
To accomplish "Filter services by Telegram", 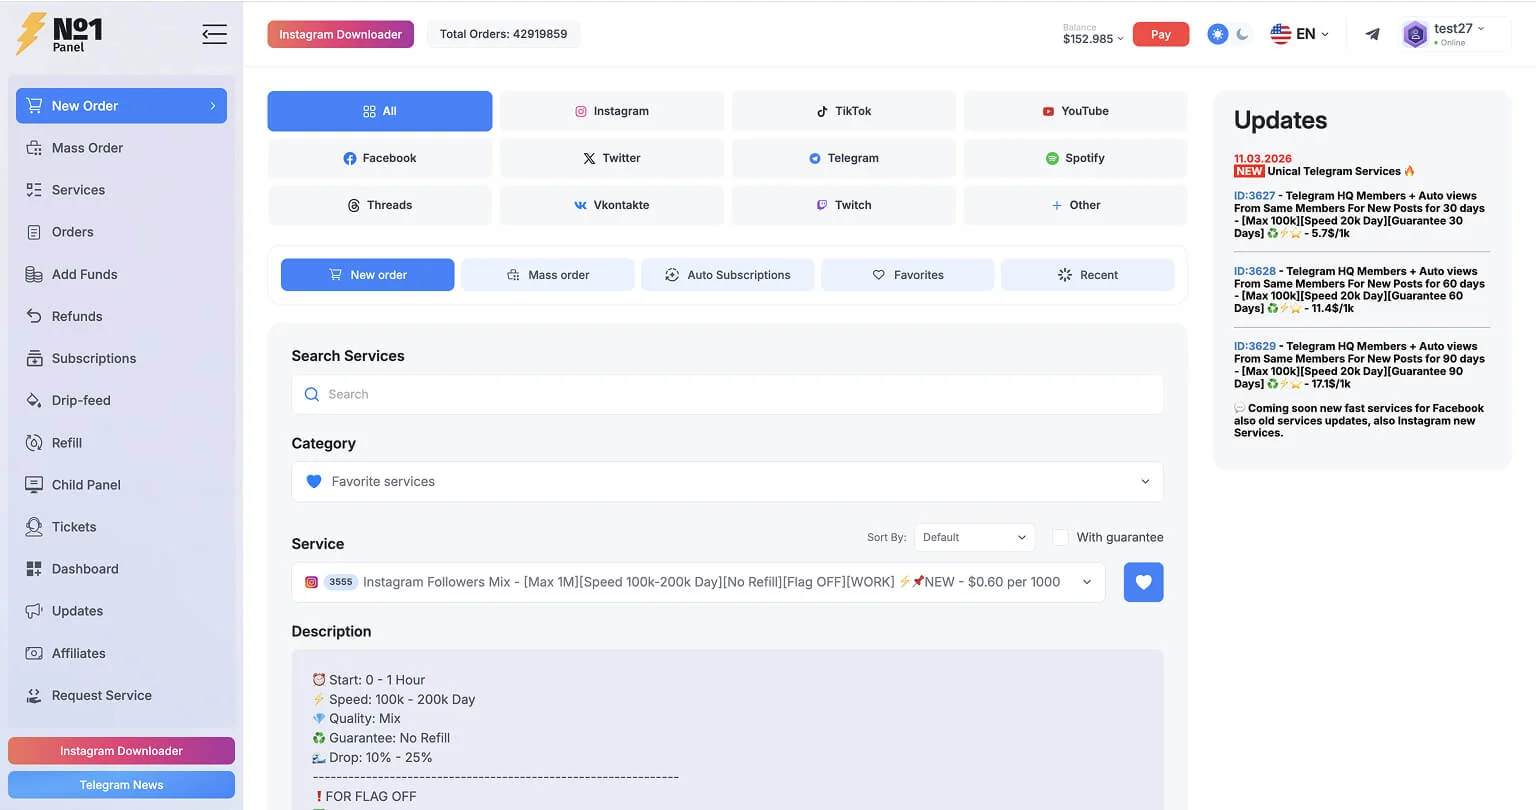I will [844, 158].
